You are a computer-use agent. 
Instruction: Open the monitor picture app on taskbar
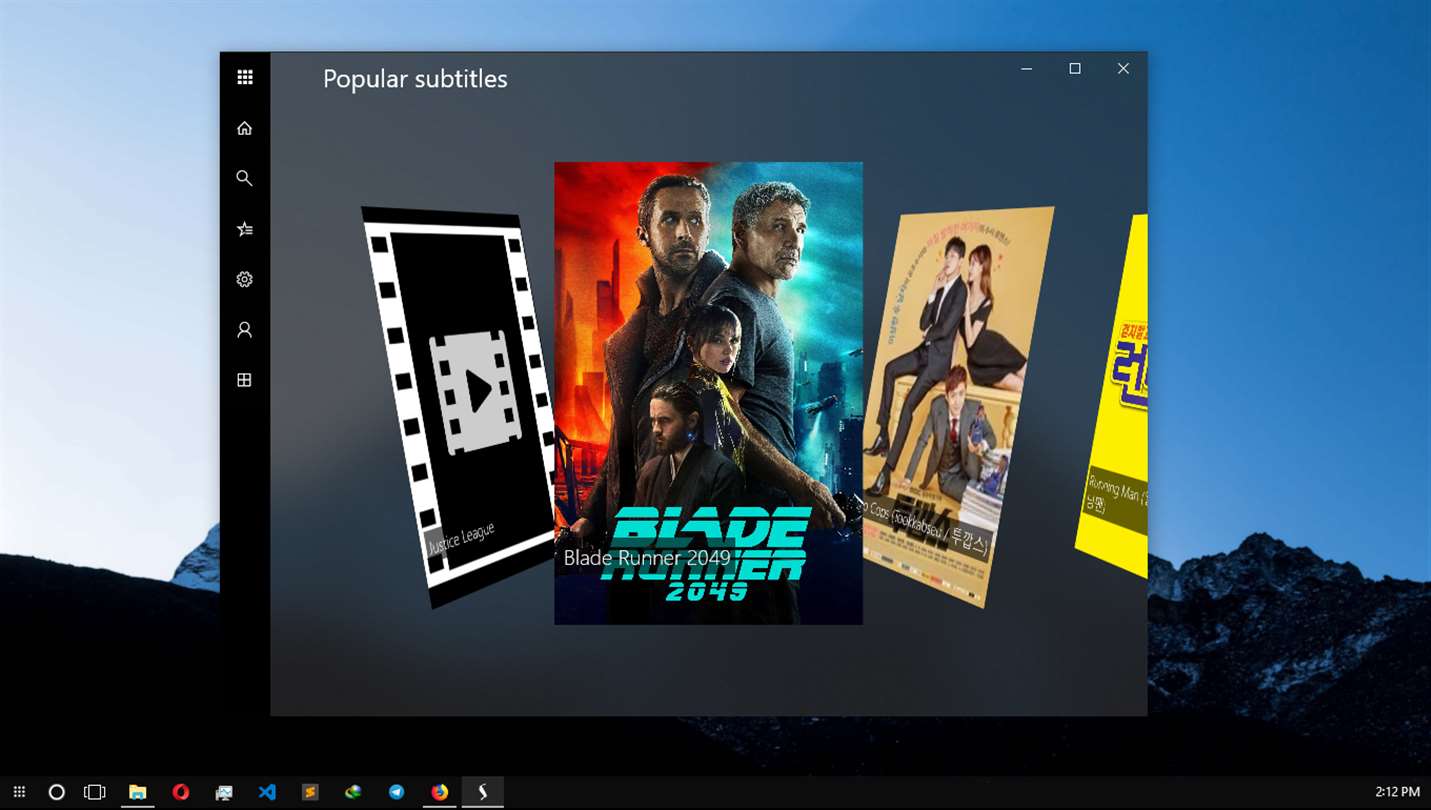point(224,792)
